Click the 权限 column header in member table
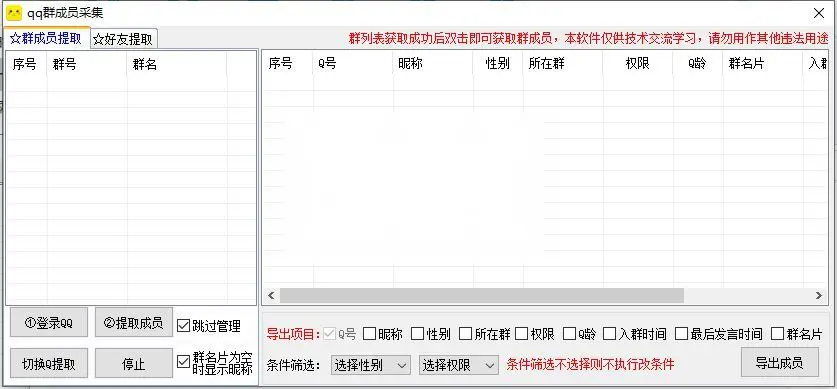 tap(638, 64)
